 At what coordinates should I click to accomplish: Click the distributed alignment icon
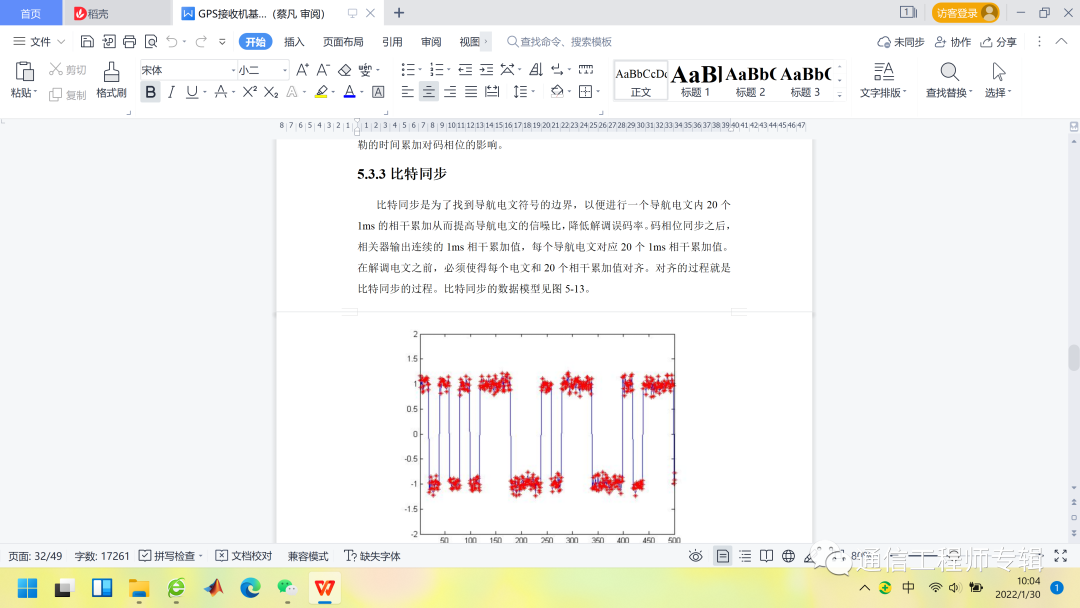[x=492, y=92]
